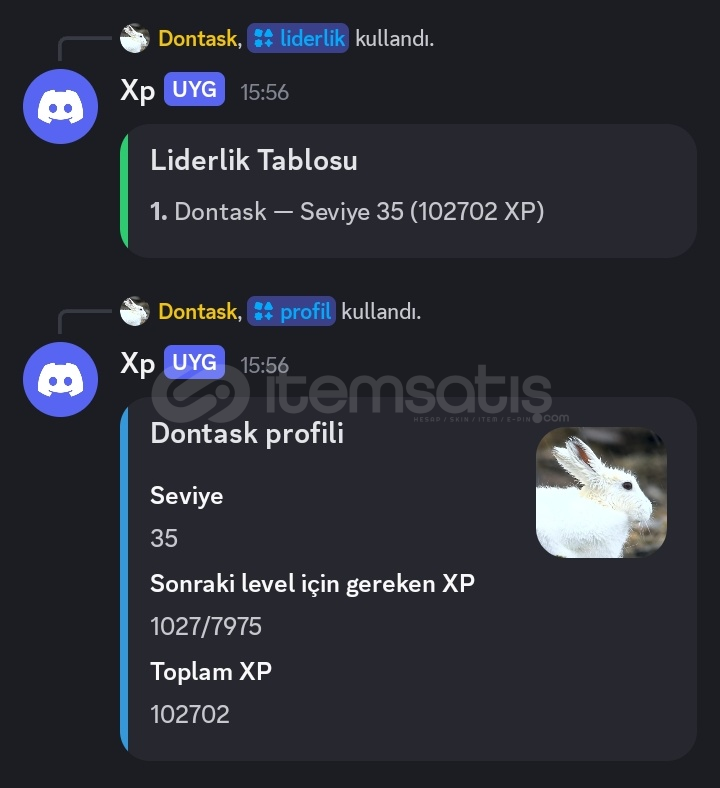720x788 pixels.
Task: Select the liderlik command tag
Action: pos(298,38)
